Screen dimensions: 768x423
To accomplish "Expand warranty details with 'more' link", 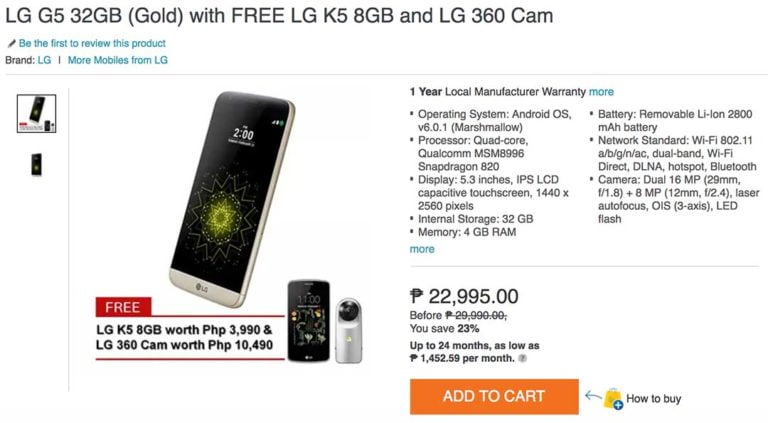I will 601,92.
